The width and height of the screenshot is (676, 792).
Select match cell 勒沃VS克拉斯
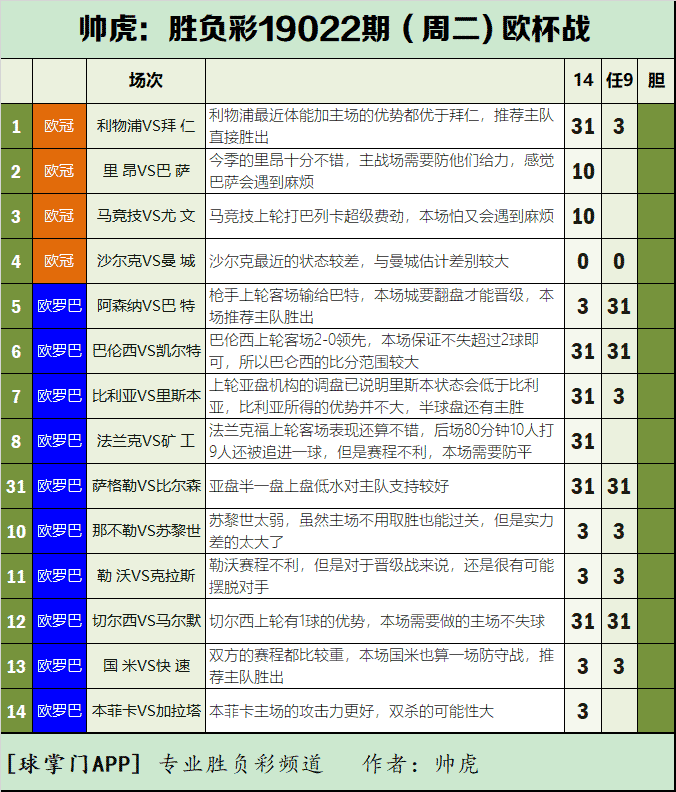click(146, 575)
